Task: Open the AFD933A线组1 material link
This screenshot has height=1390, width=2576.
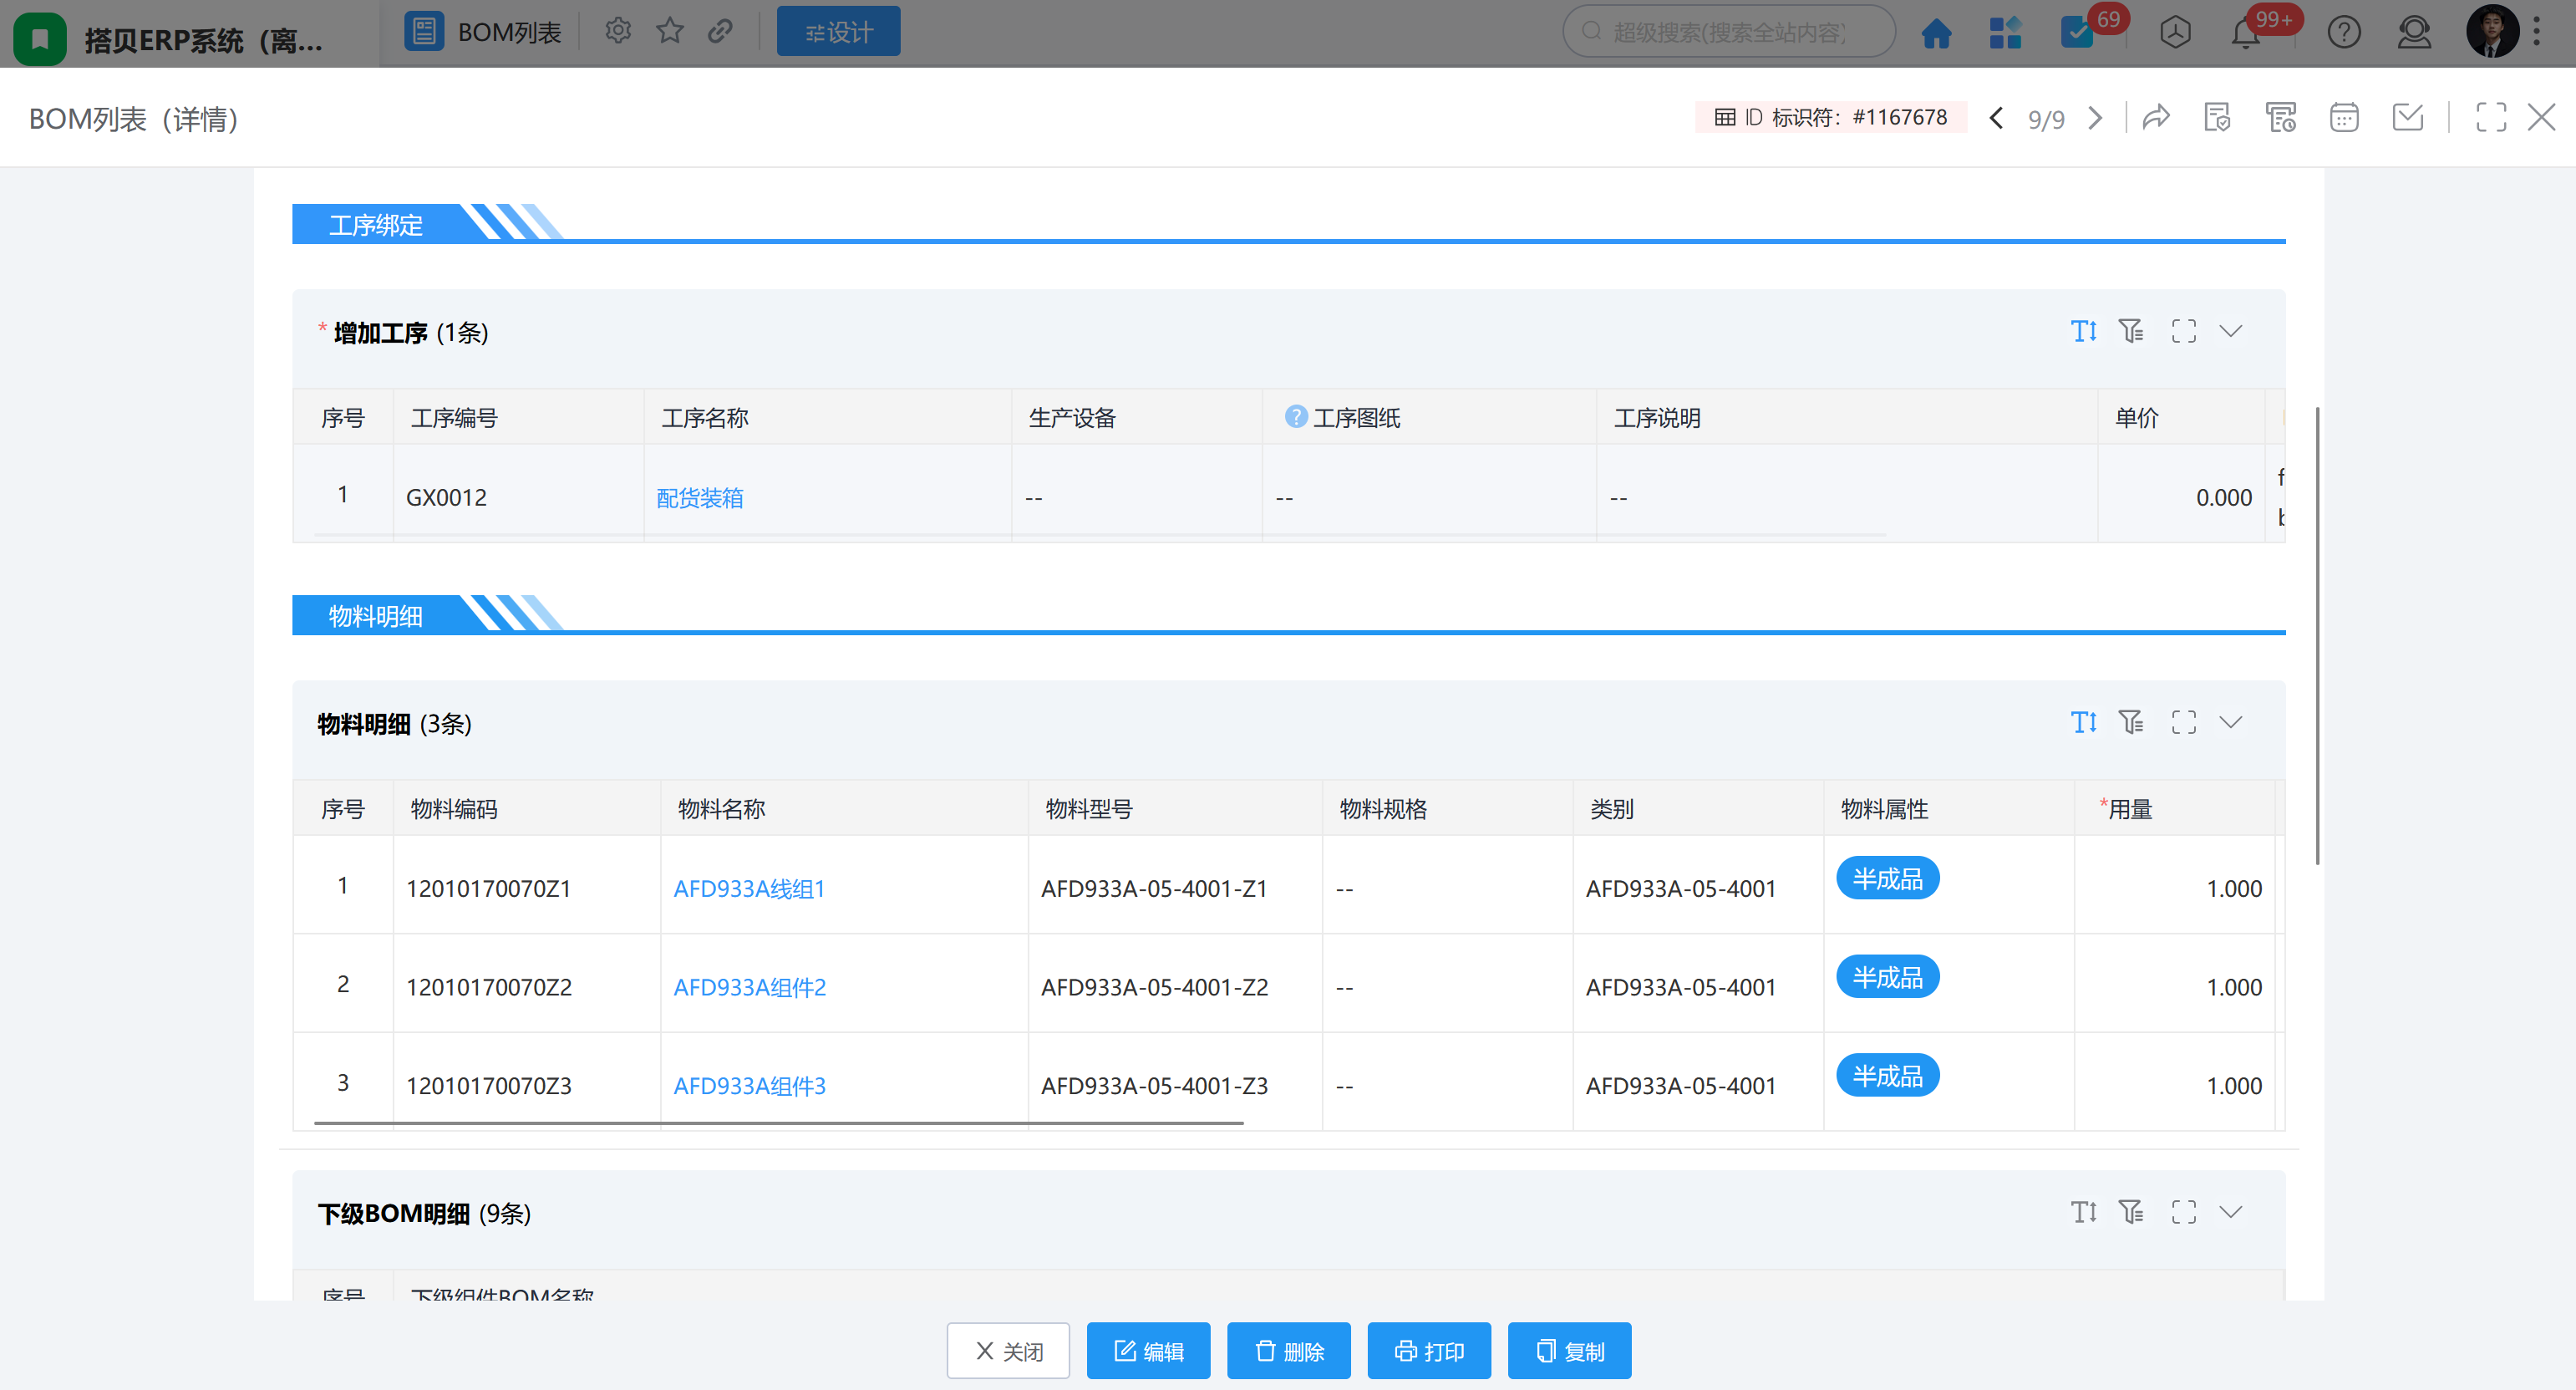Action: tap(749, 888)
